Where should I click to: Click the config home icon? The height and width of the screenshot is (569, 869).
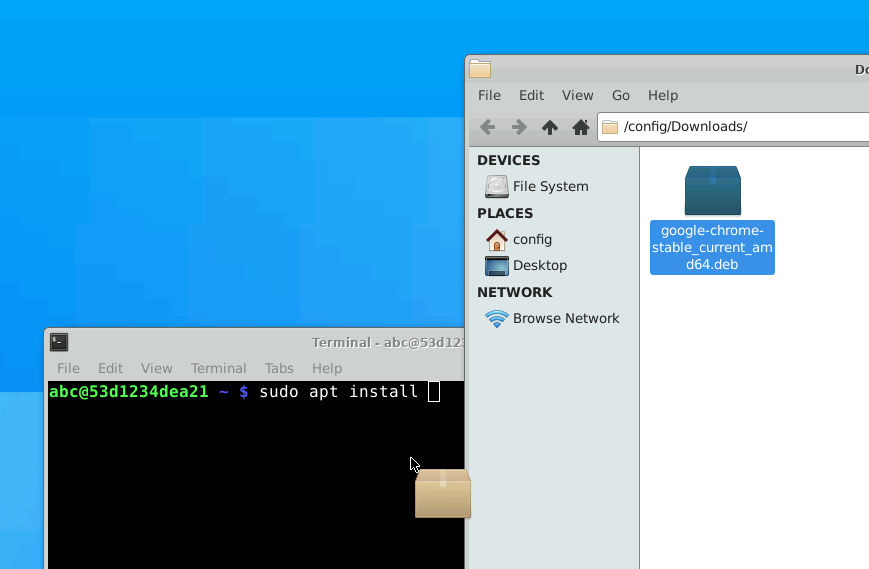pos(497,239)
